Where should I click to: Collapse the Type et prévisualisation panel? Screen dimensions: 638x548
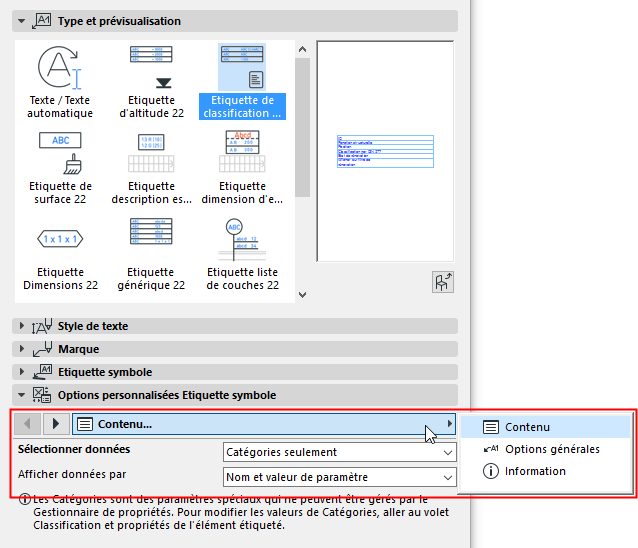(x=22, y=21)
